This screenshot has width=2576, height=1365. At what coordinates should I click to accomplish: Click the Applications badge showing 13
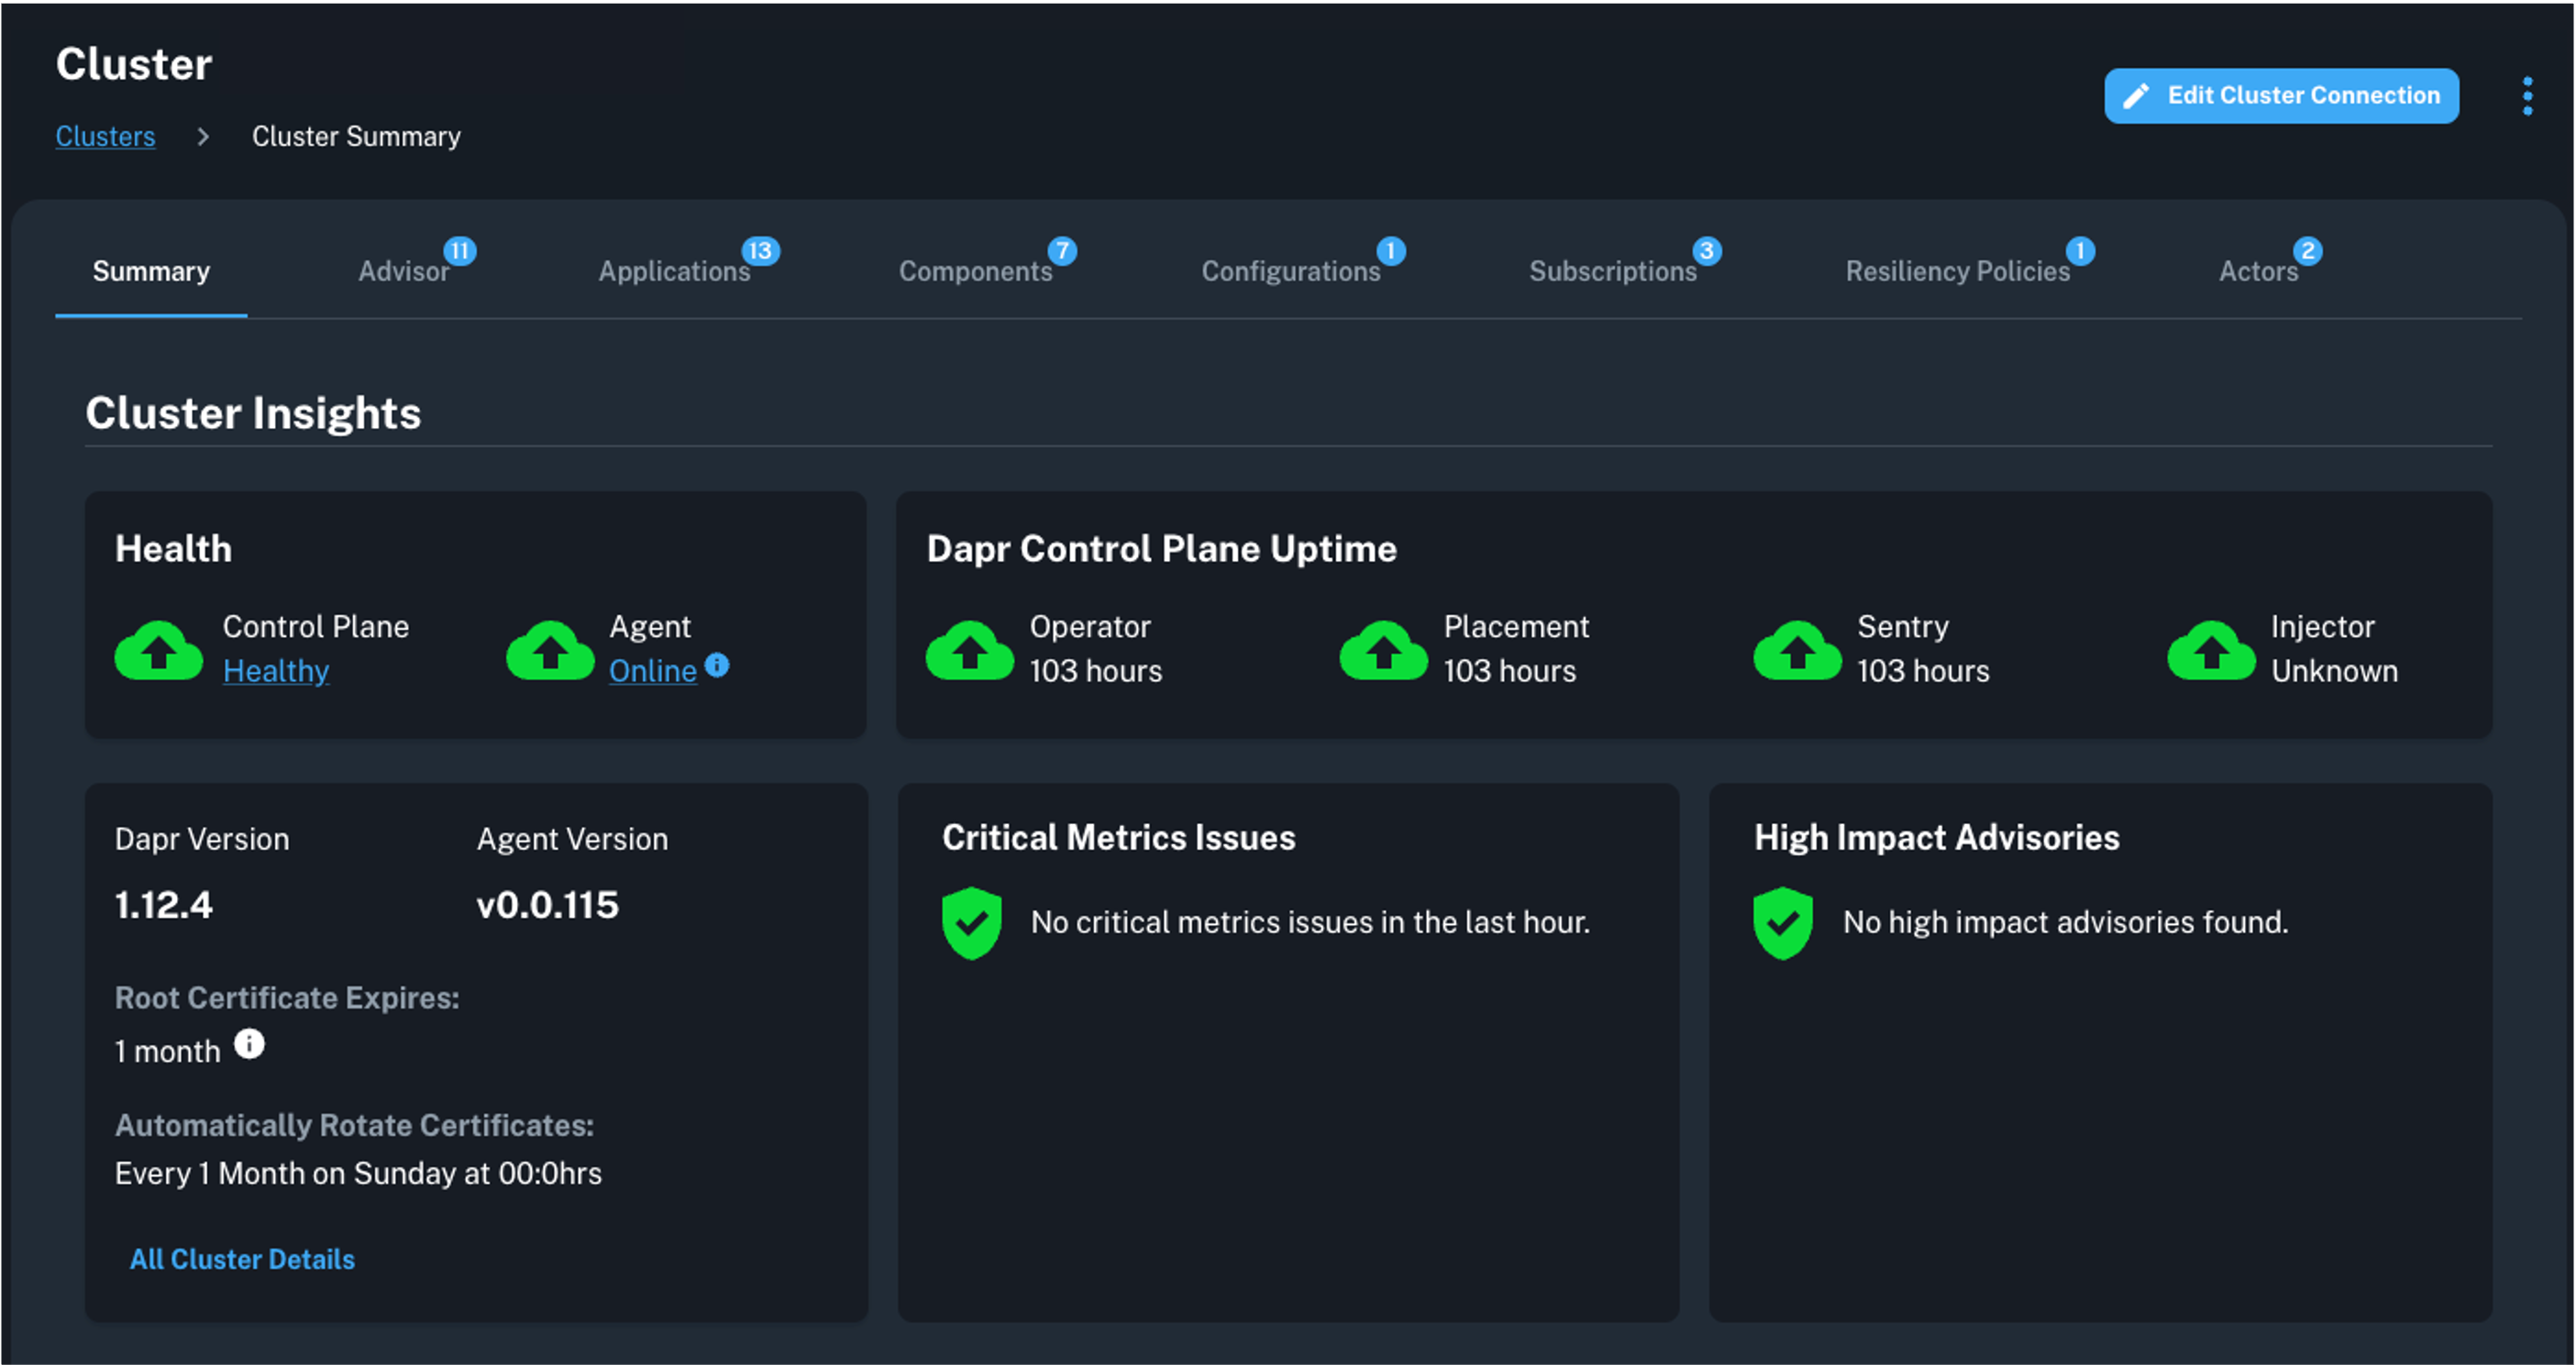click(760, 251)
